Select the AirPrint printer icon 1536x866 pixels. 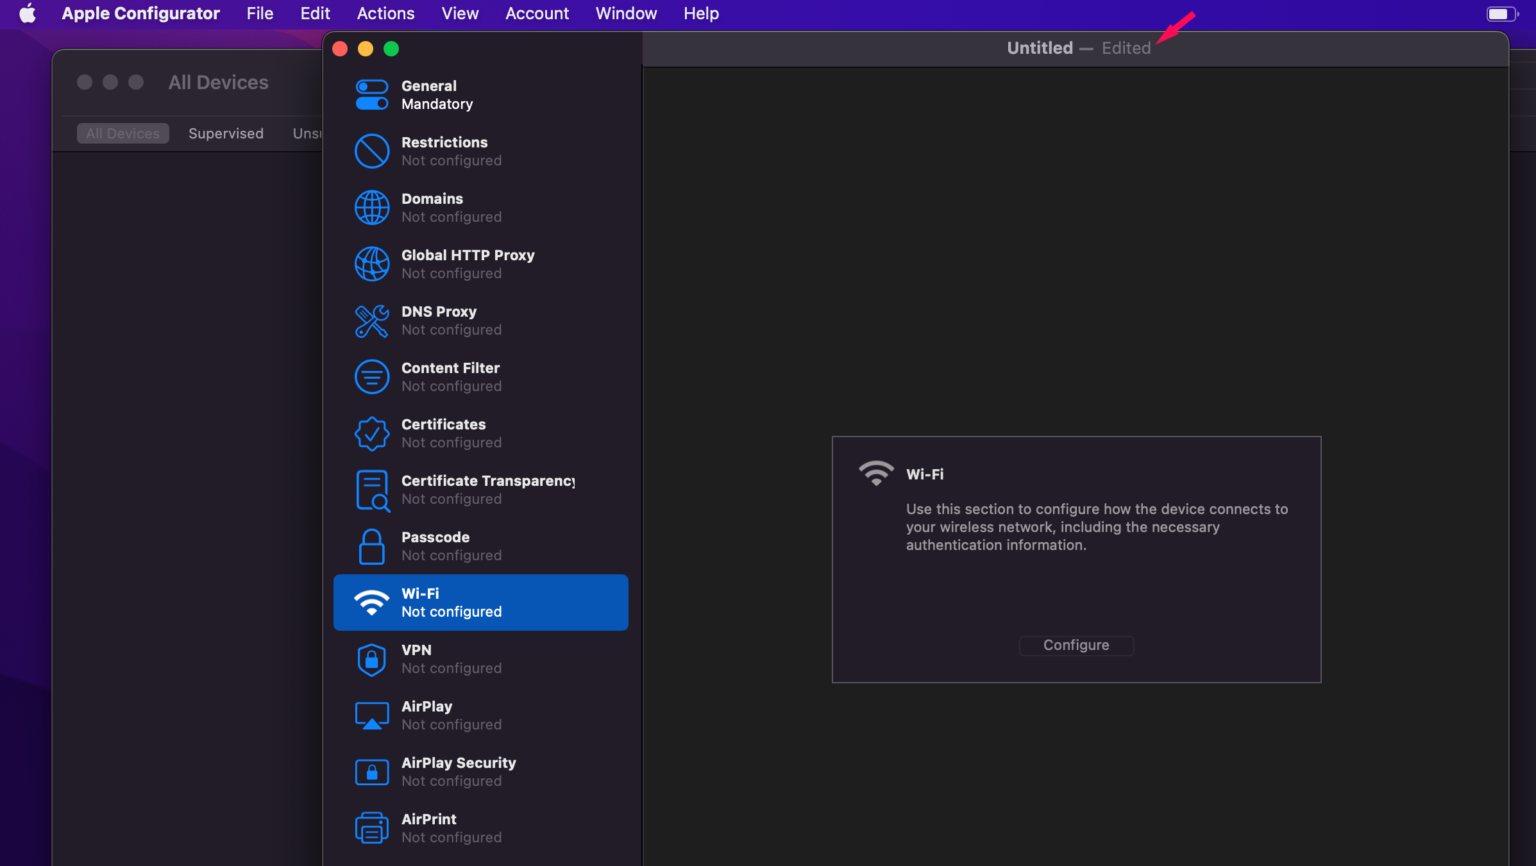[372, 829]
